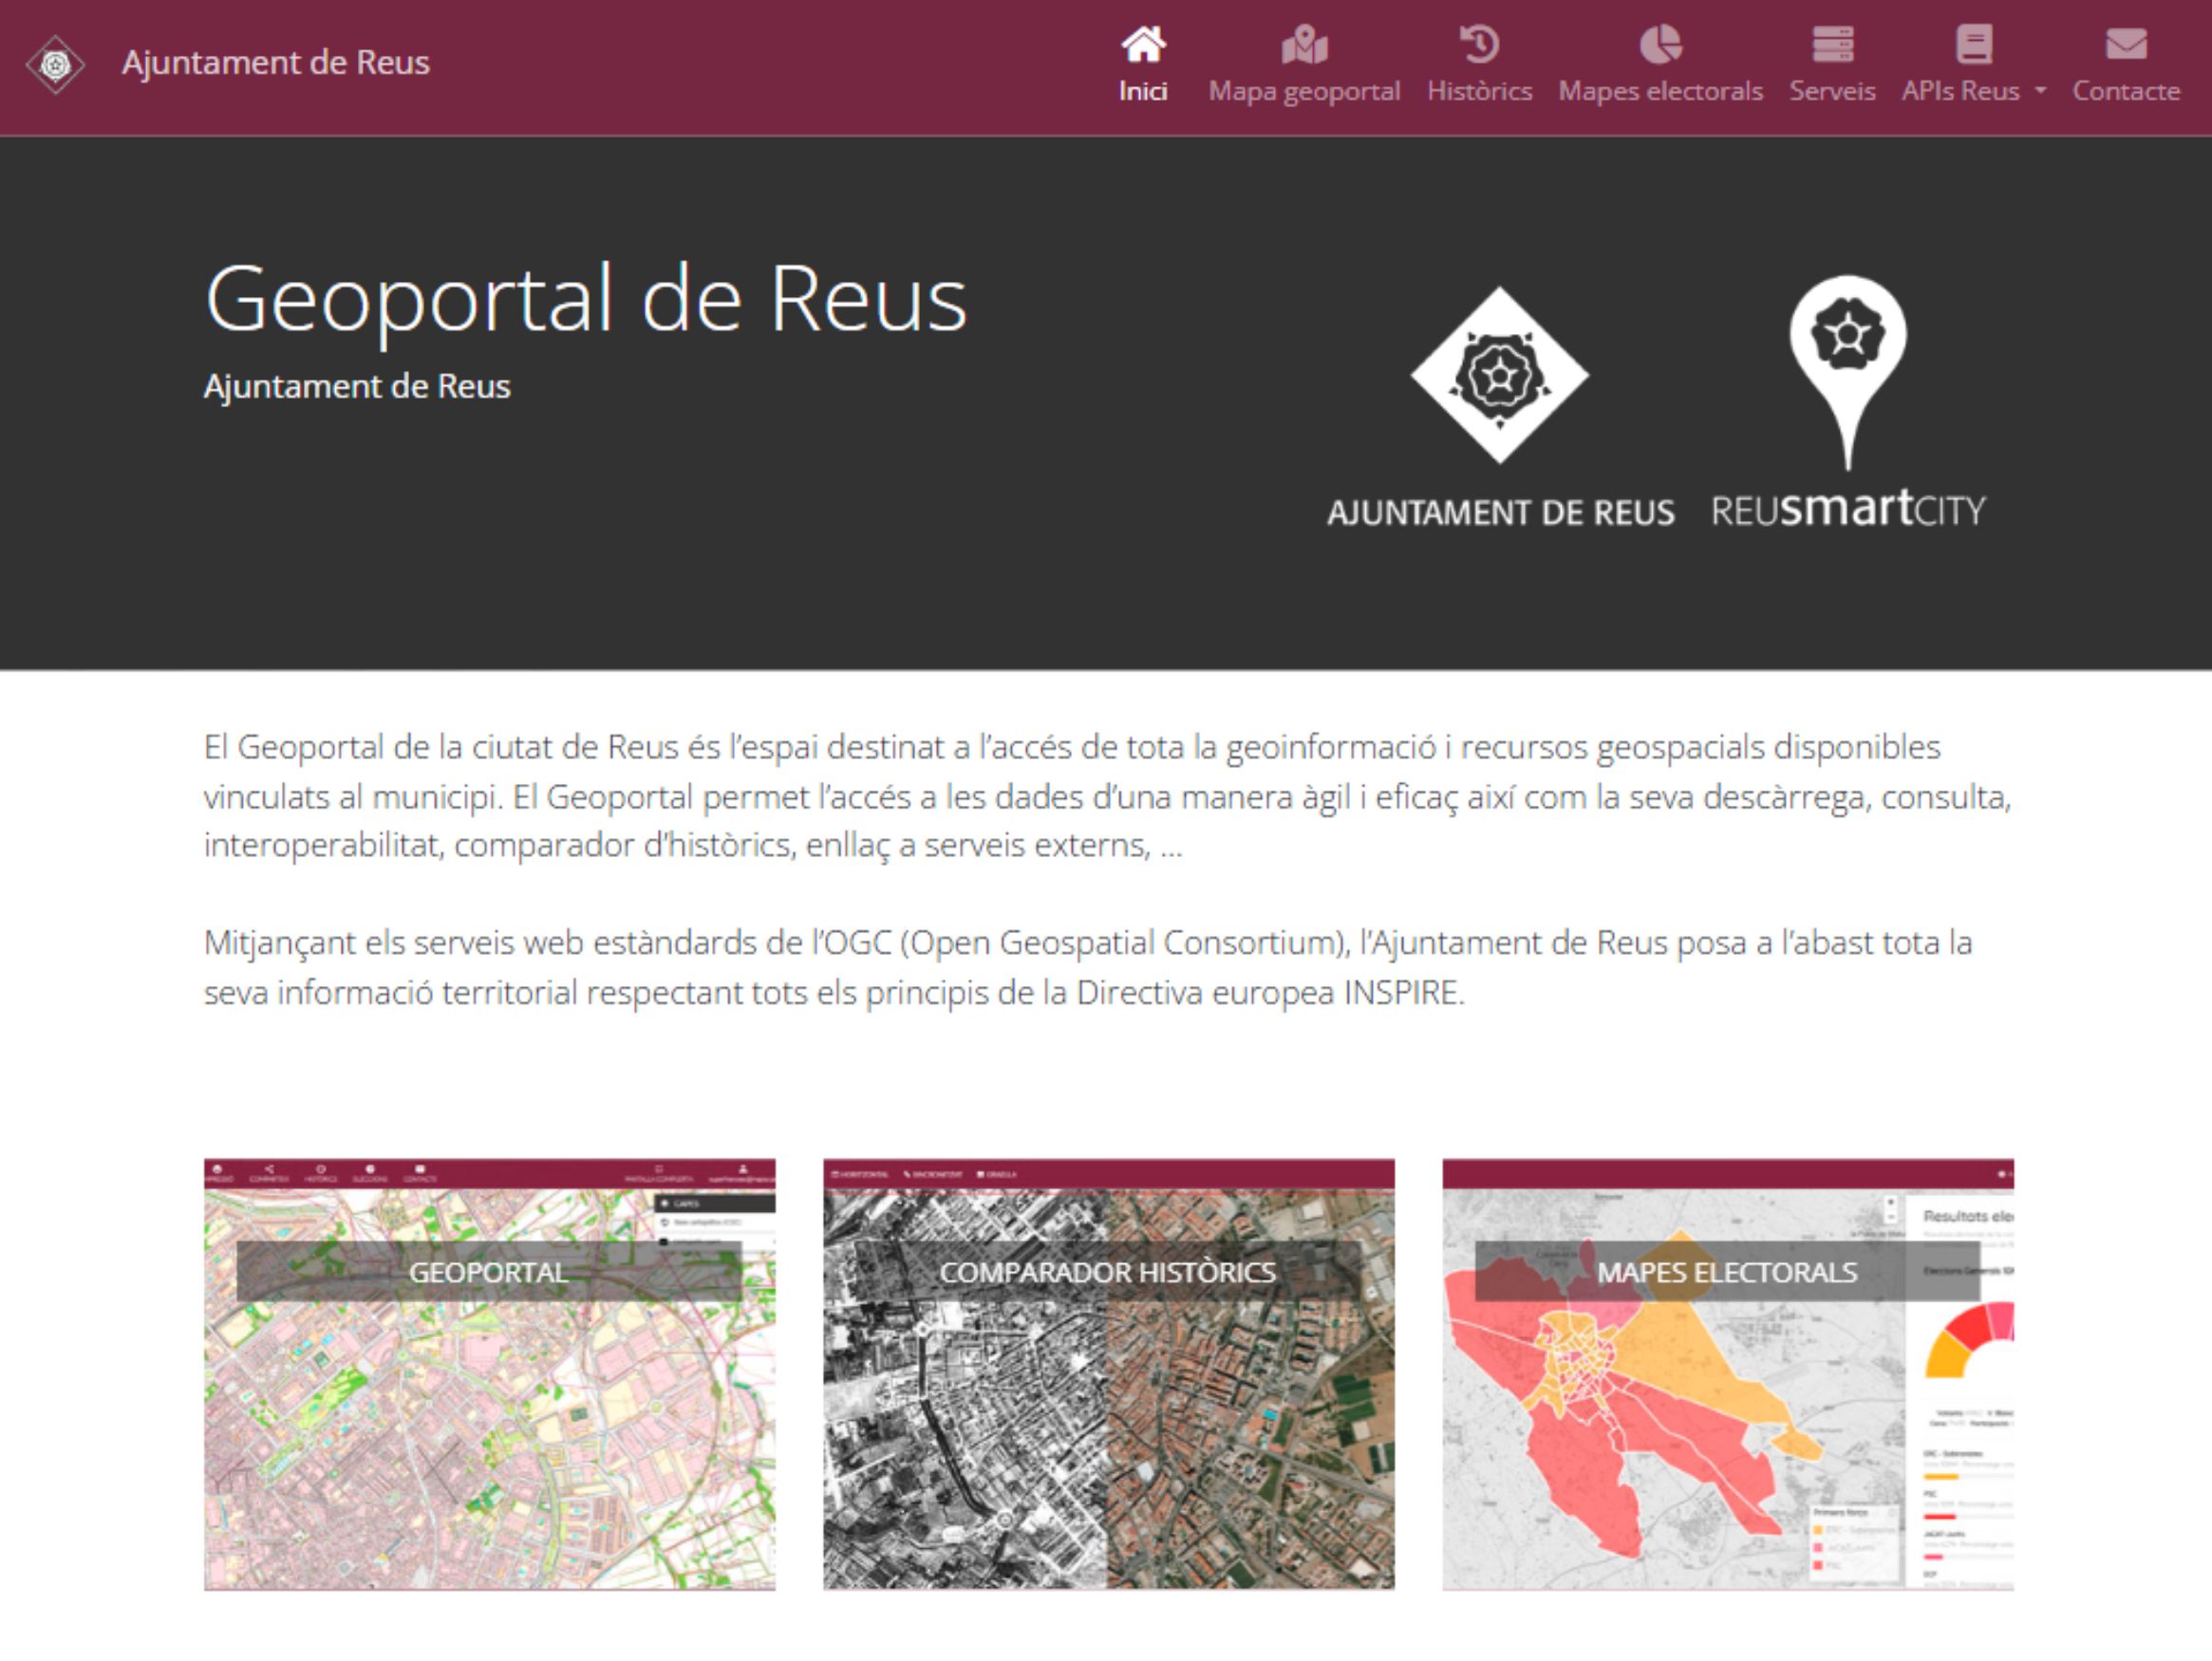Screen dimensions: 2212x1661
Task: Click the Ajuntament de Reus brand link
Action: 275,63
